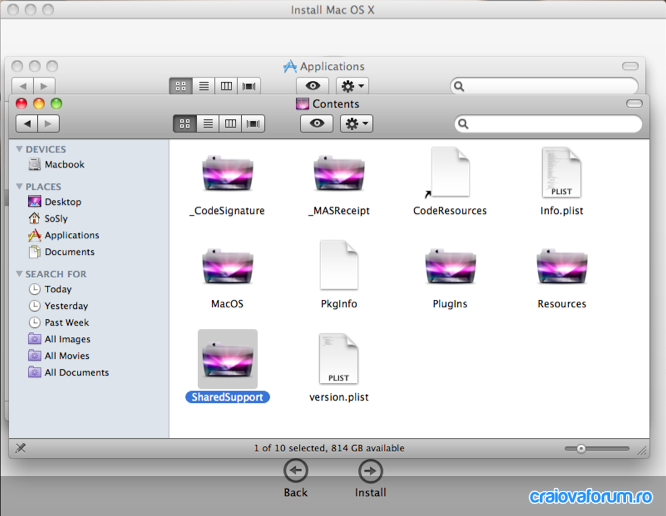Viewport: 666px width, 516px height.
Task: Switch Applications window to Cover Flow view
Action: click(x=249, y=86)
